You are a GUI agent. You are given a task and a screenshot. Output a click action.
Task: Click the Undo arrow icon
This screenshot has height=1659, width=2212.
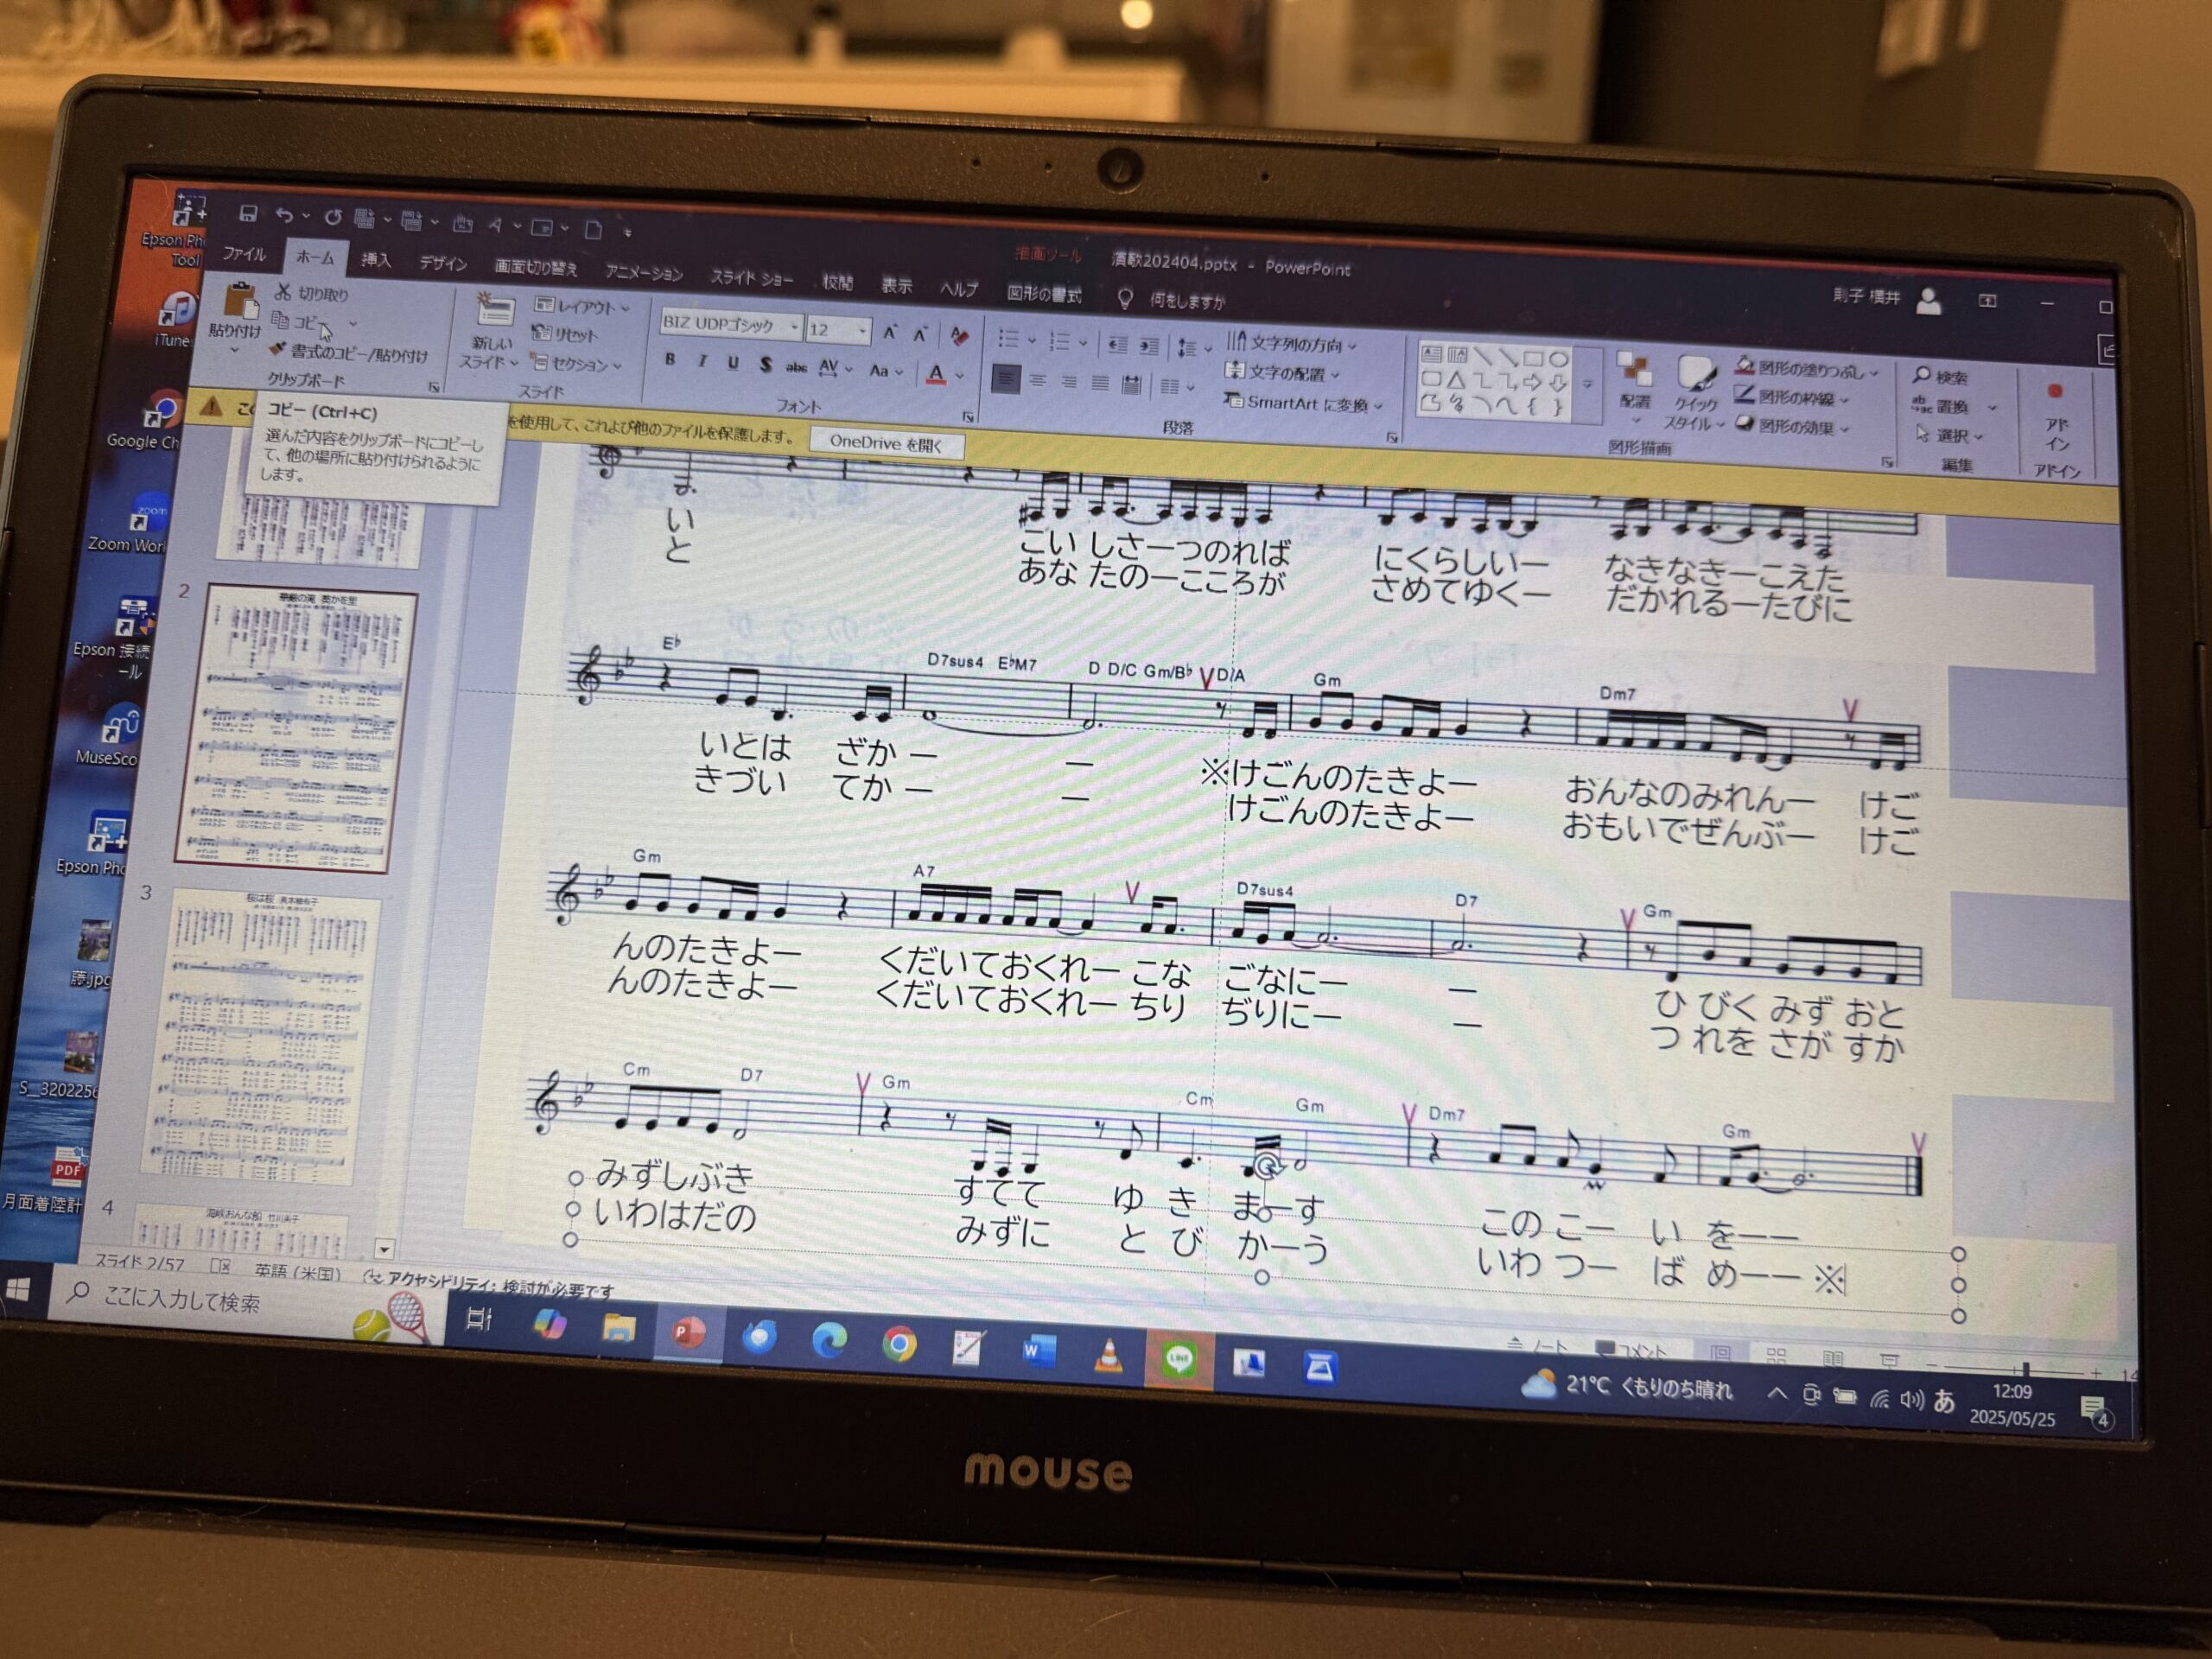[285, 215]
